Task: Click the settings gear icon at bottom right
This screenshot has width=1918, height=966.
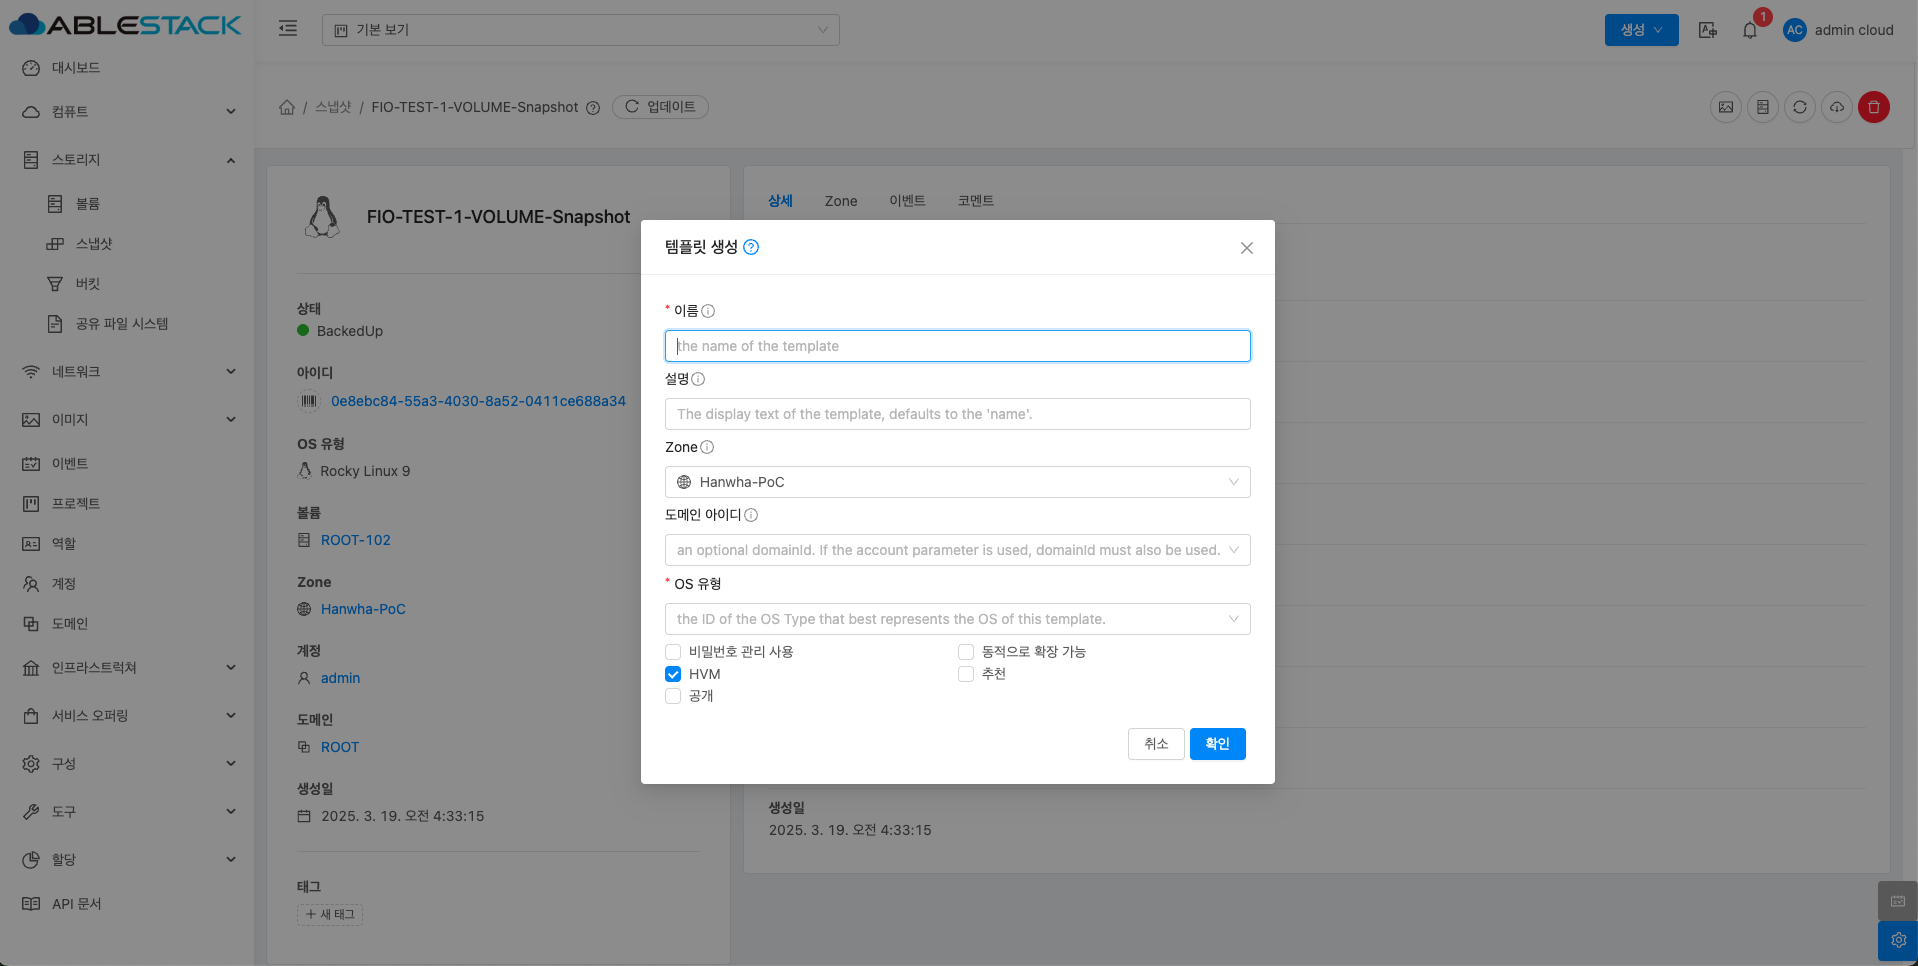Action: point(1897,940)
